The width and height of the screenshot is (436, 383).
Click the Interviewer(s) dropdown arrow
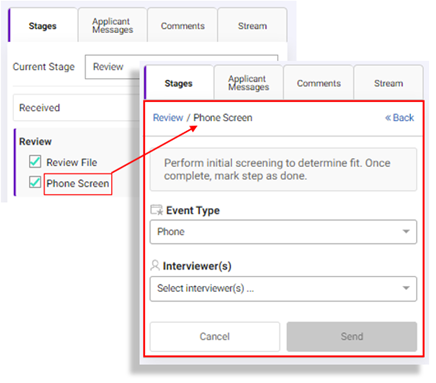406,288
